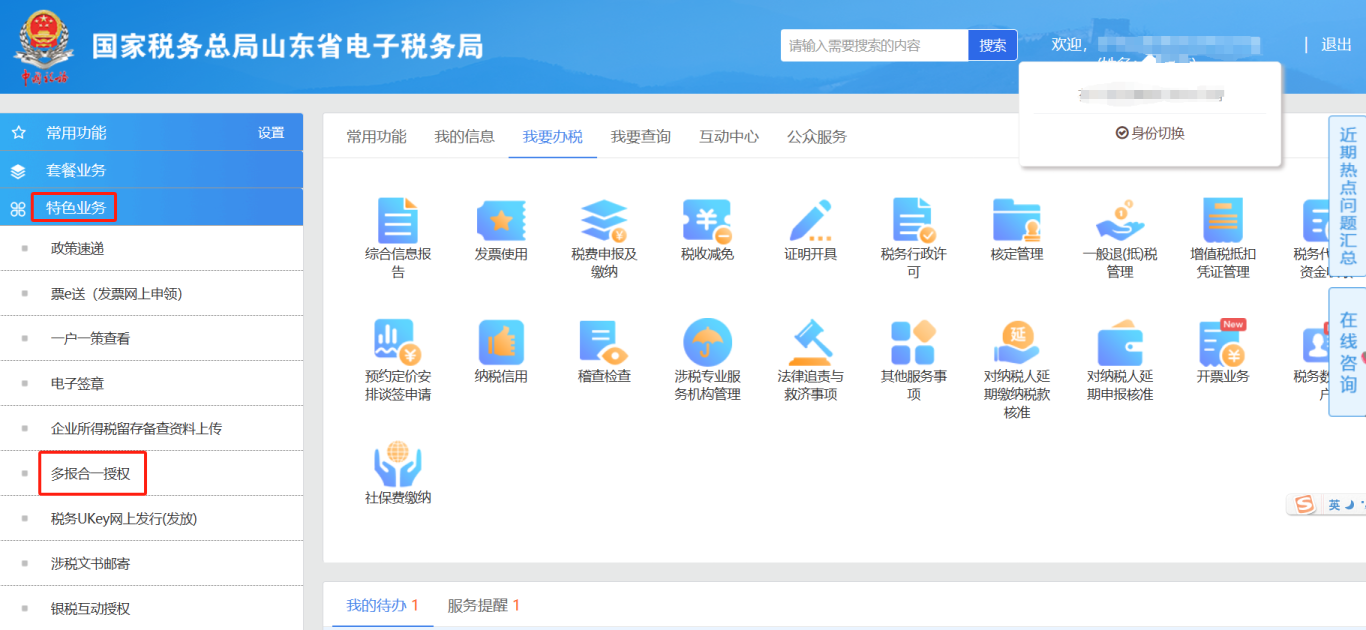The height and width of the screenshot is (630, 1366).
Task: Open the 对纳税人延期申报核准 wallet icon
Action: point(1120,345)
